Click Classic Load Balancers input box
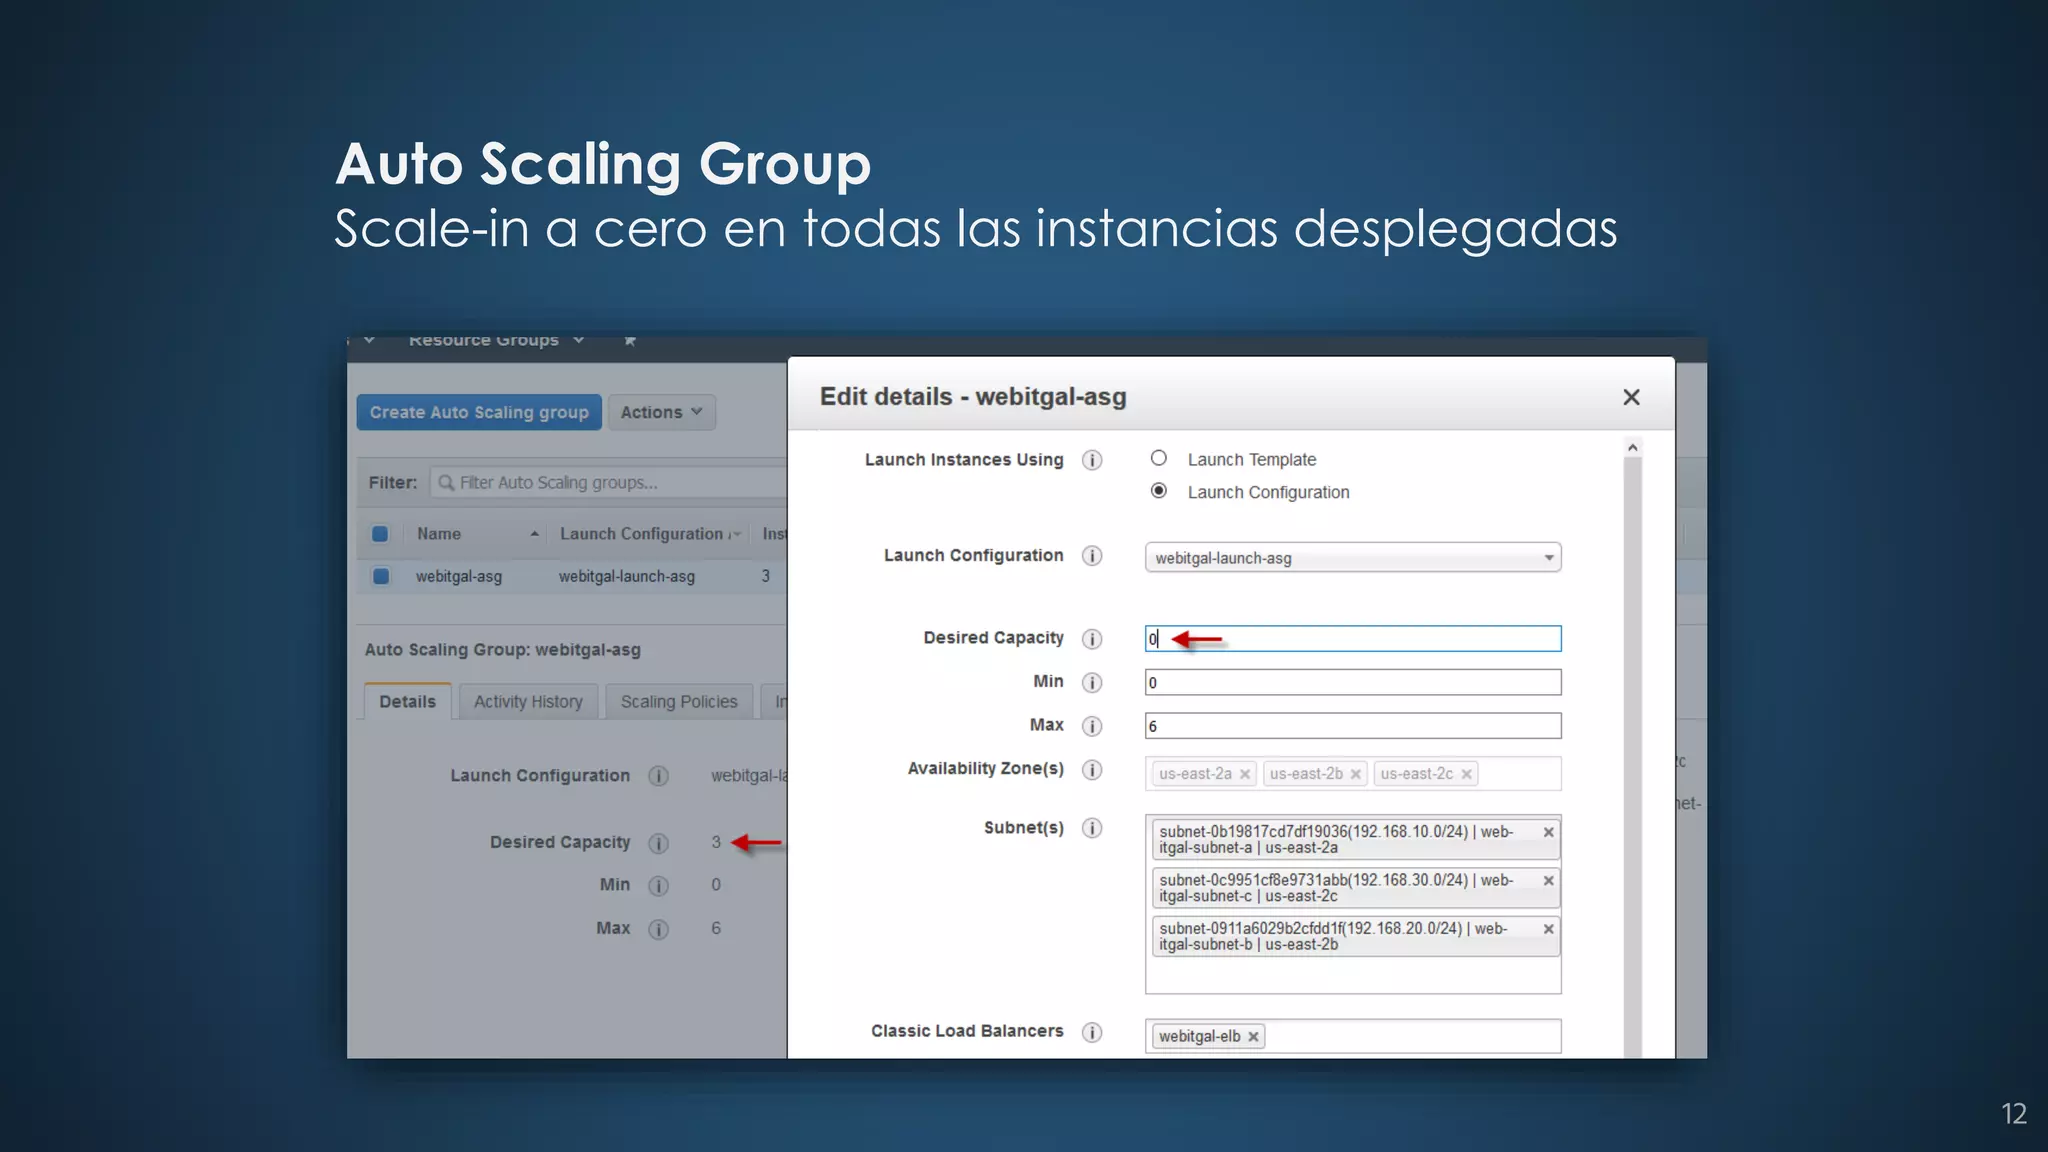This screenshot has width=2048, height=1152. pyautogui.click(x=1353, y=1036)
